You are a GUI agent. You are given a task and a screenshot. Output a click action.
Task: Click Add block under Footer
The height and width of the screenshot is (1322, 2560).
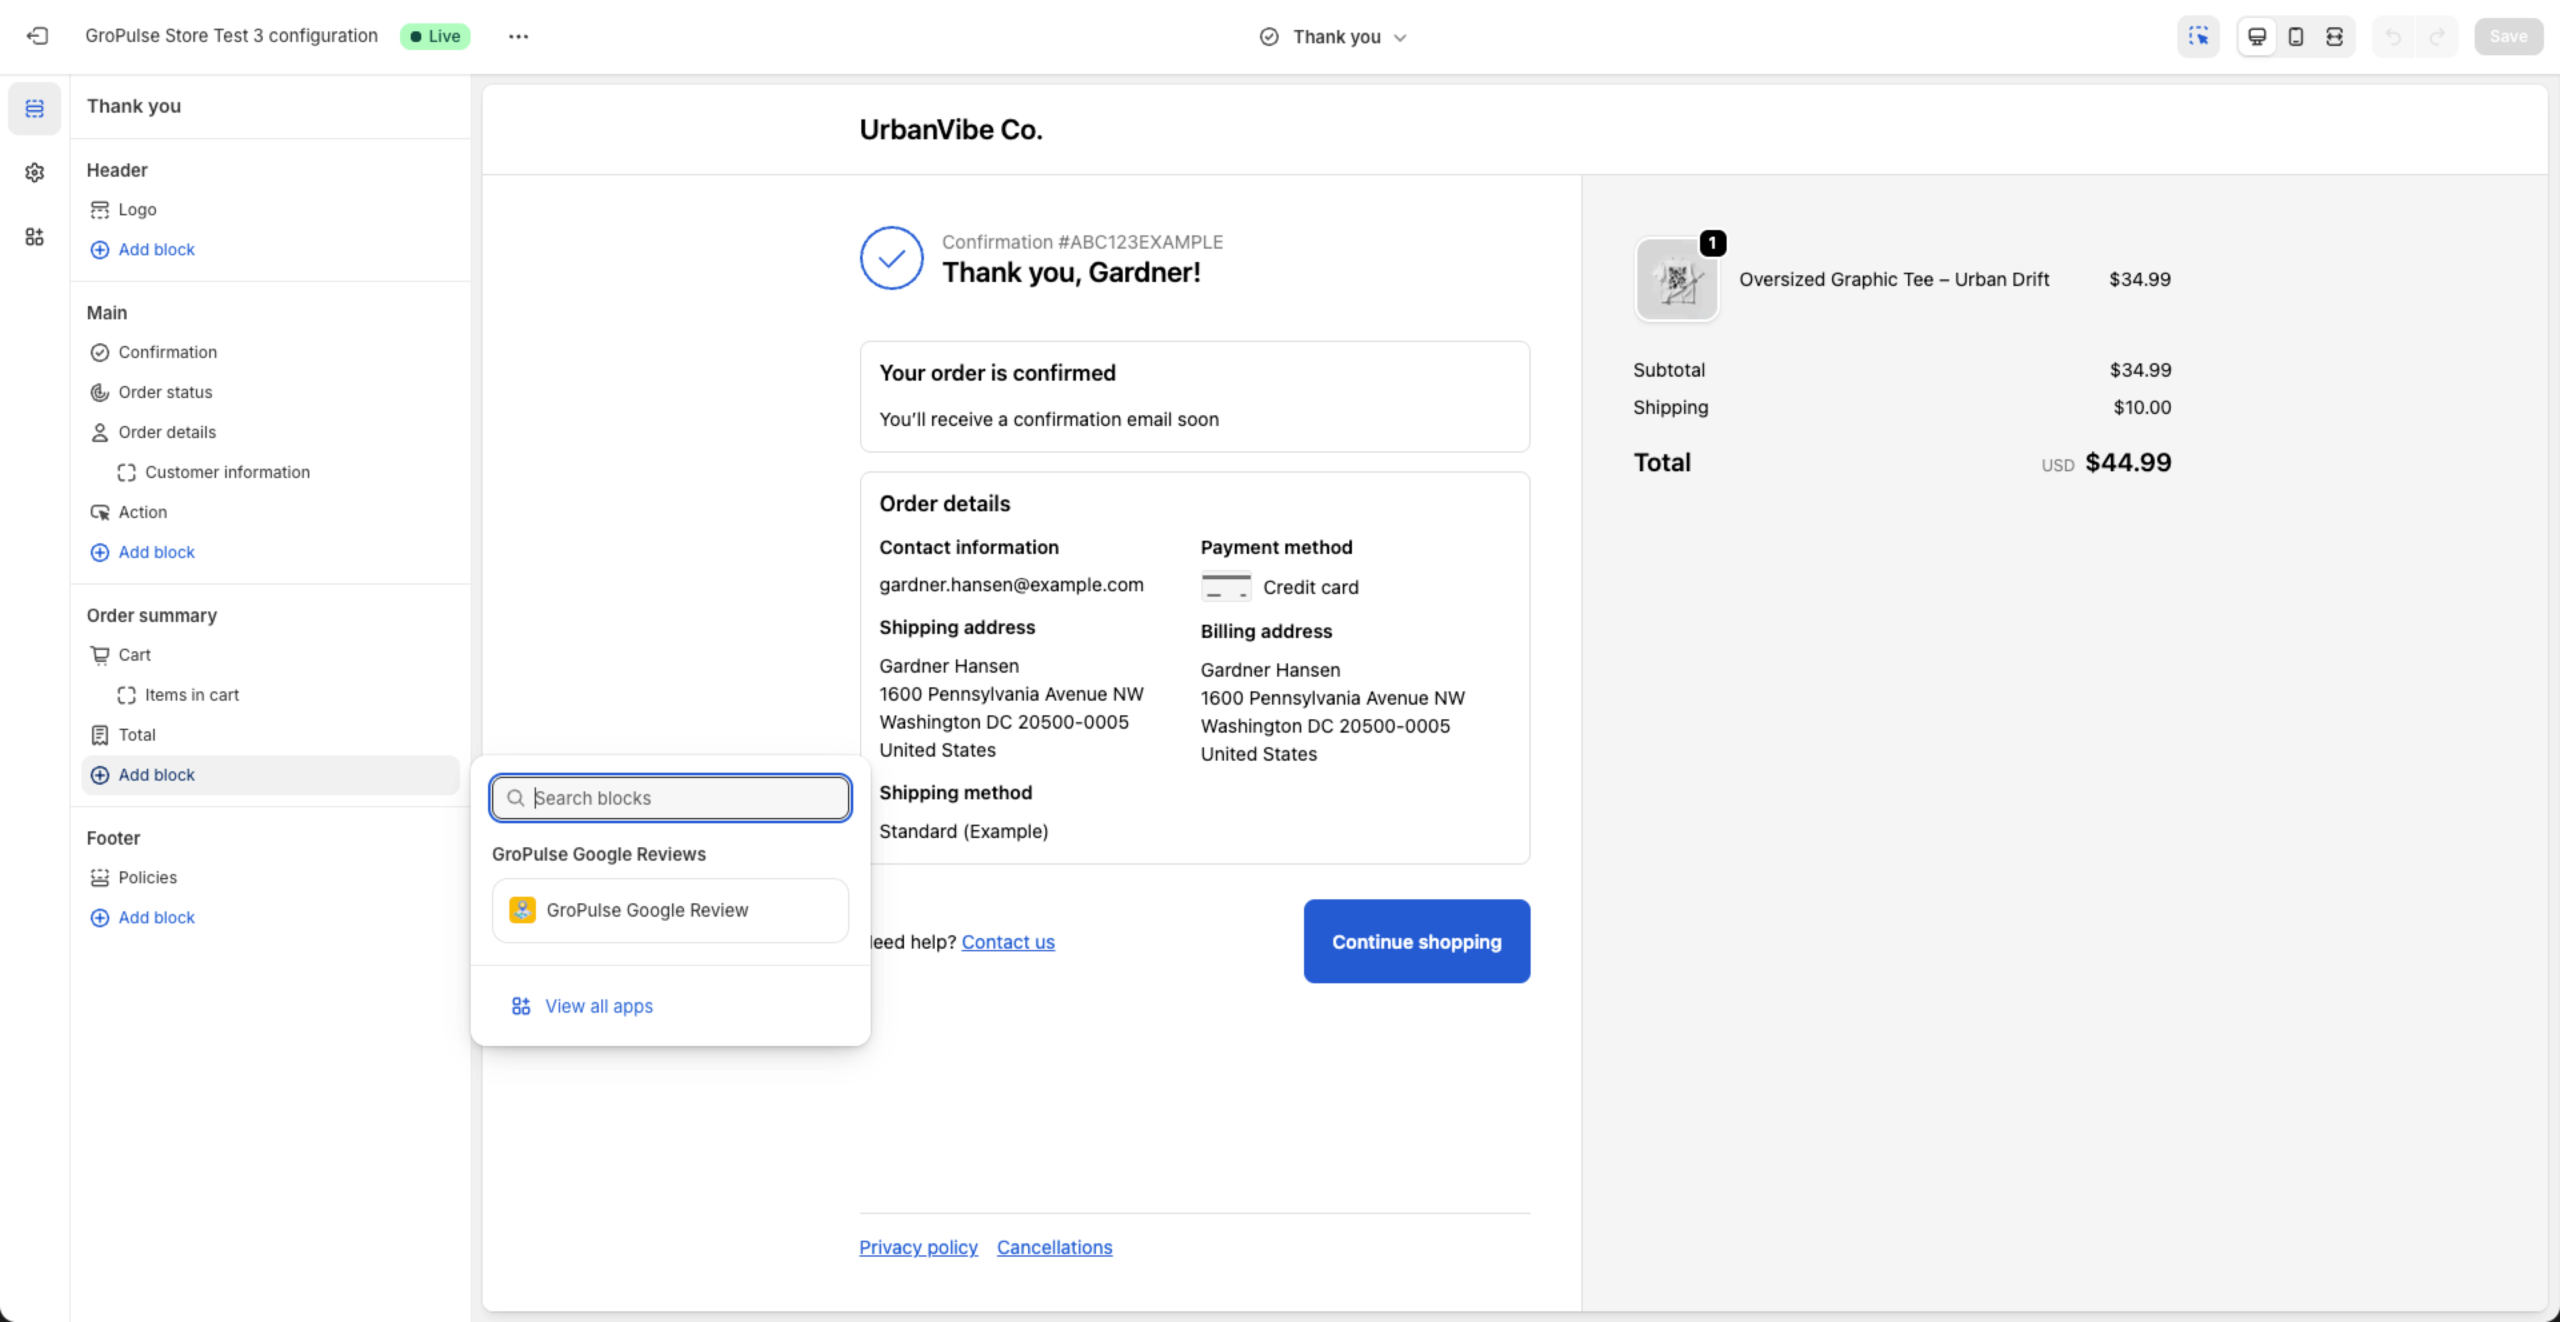tap(156, 917)
